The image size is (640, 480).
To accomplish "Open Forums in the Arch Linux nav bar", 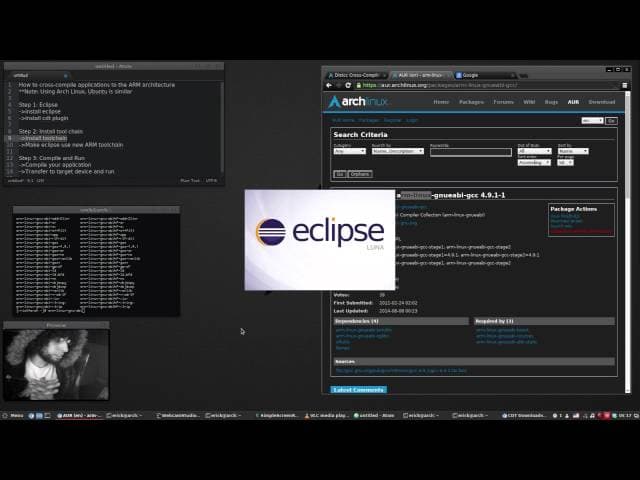I will pos(504,102).
